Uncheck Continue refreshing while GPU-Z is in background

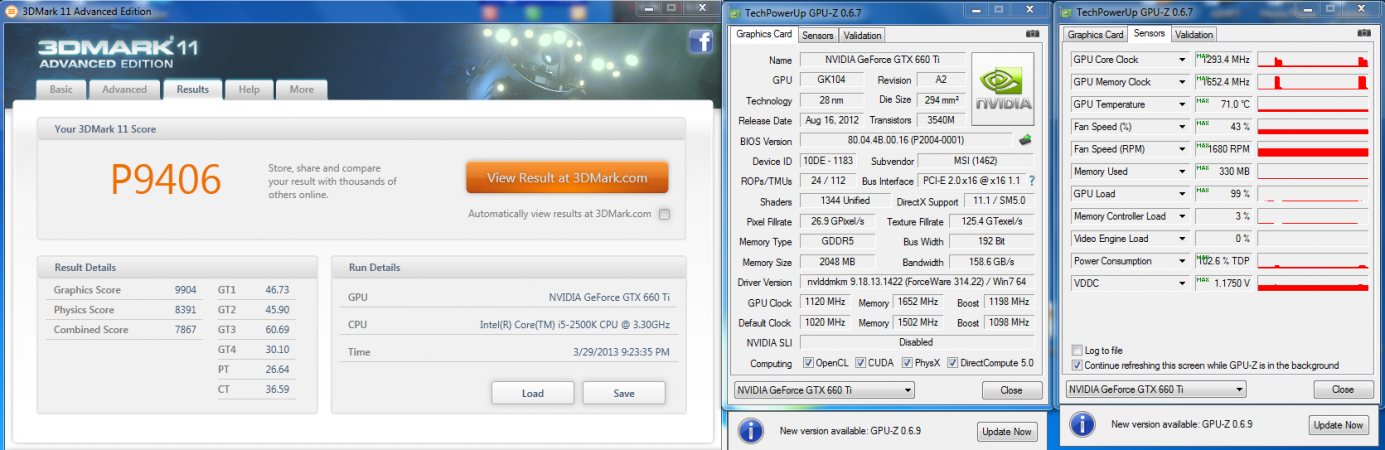click(x=1076, y=365)
